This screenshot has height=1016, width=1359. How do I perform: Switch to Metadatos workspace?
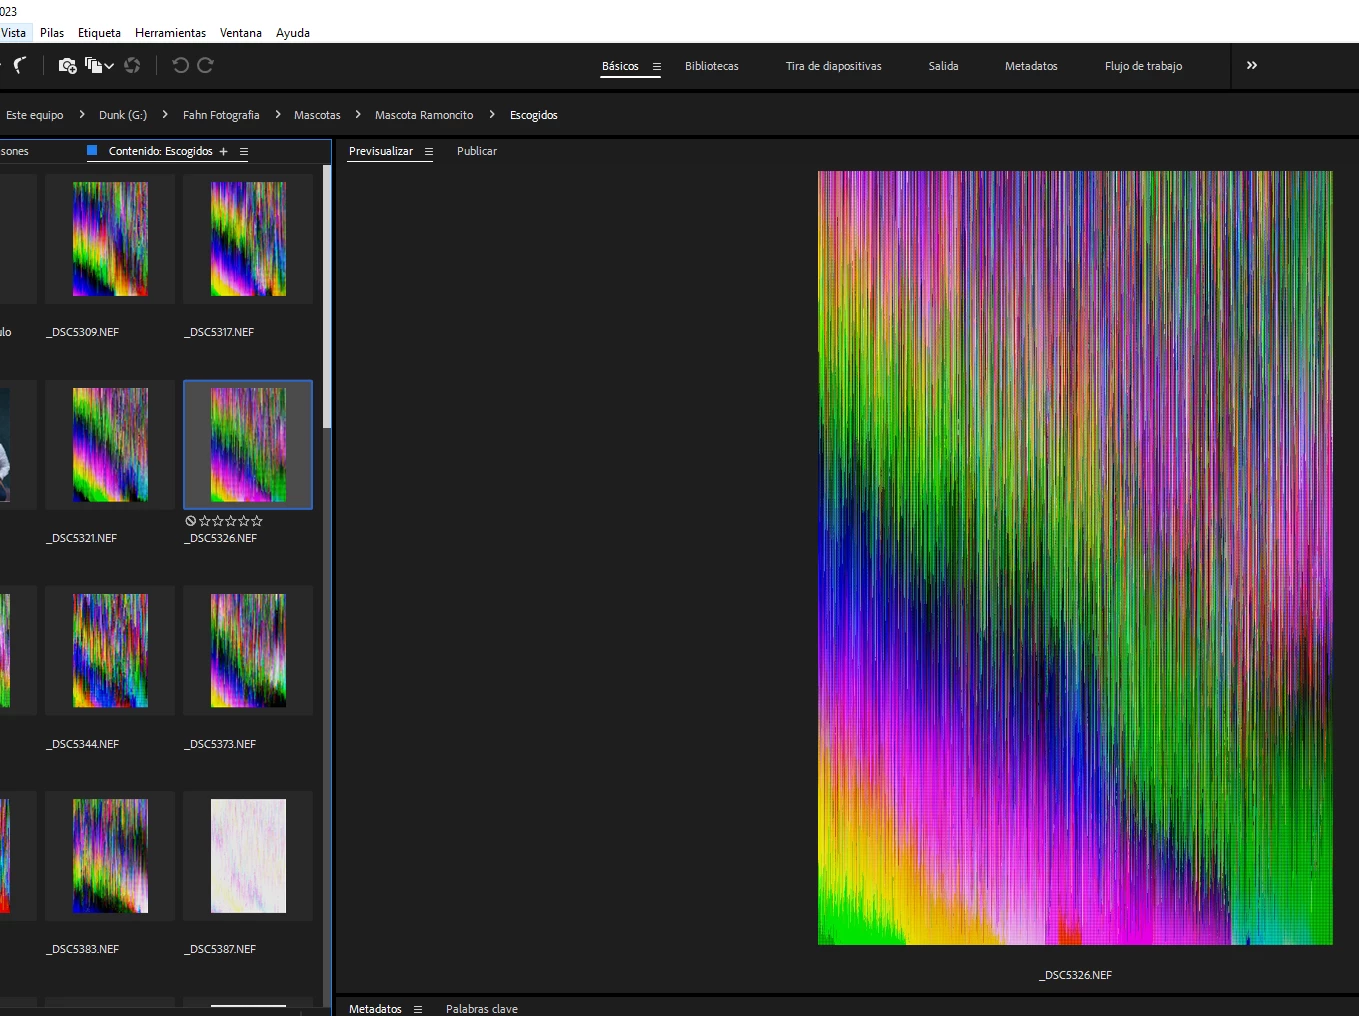point(1031,66)
